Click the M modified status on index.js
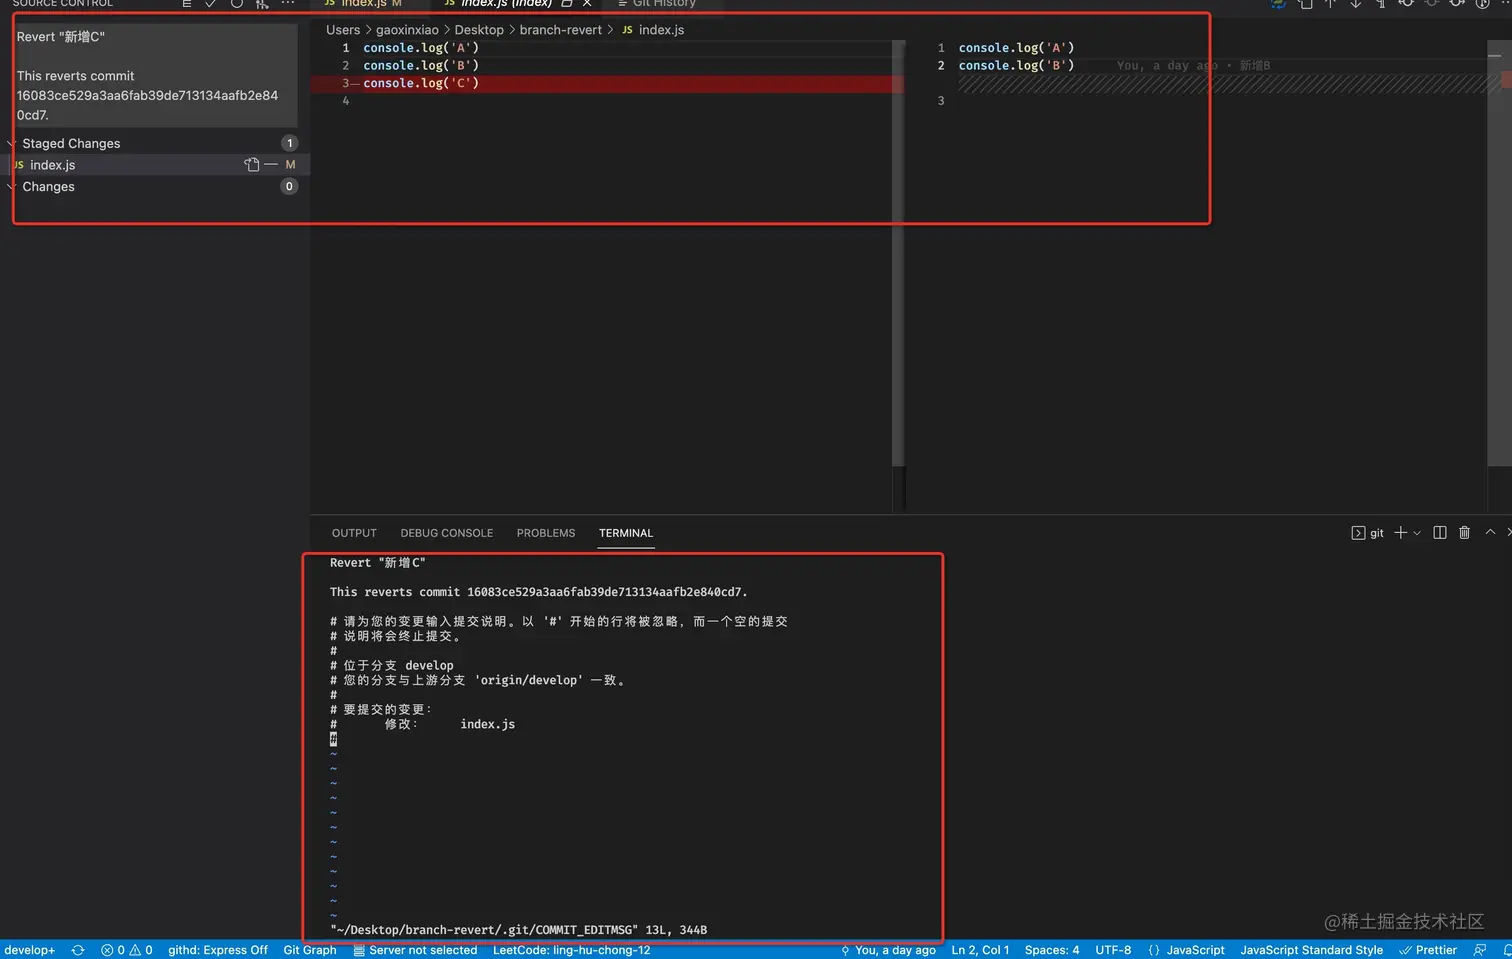The height and width of the screenshot is (959, 1512). coord(291,165)
